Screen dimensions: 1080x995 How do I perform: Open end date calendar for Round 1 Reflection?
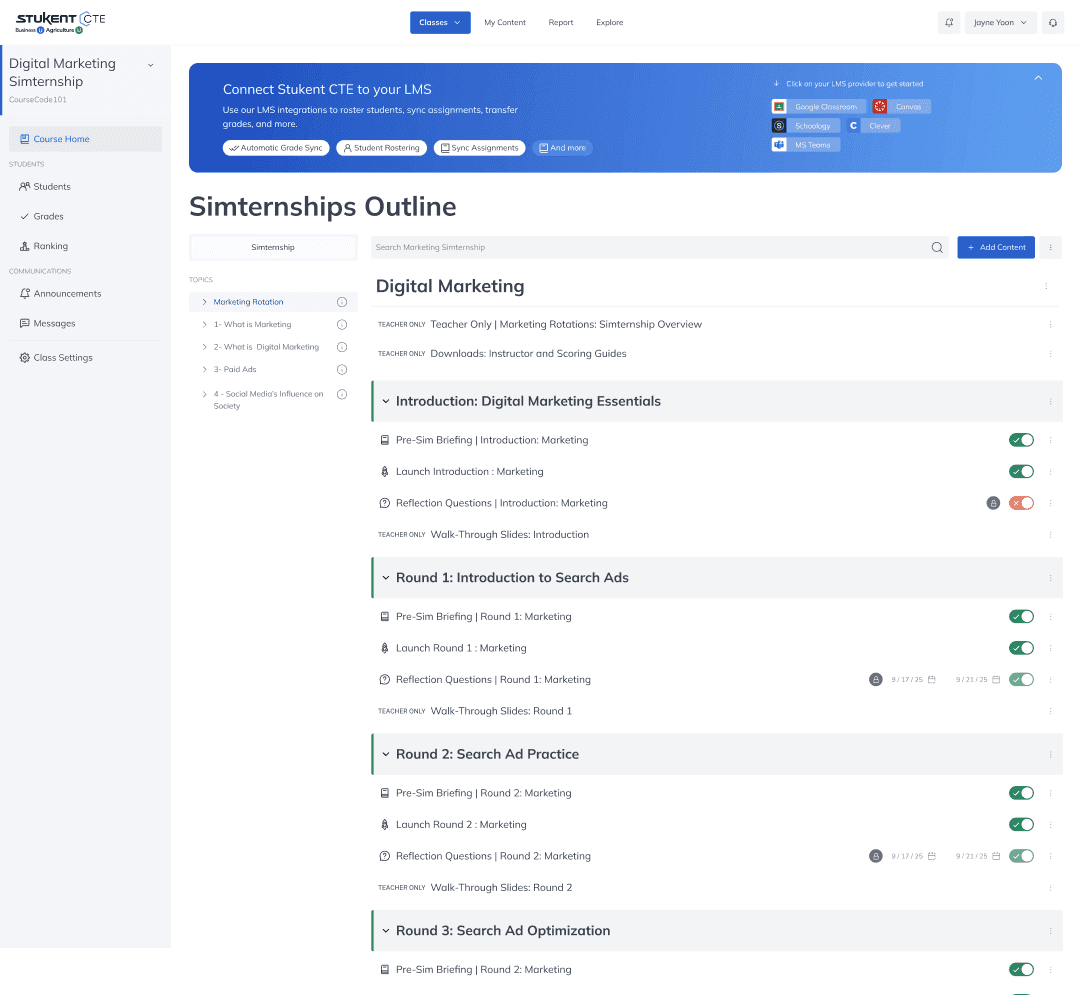click(x=996, y=680)
